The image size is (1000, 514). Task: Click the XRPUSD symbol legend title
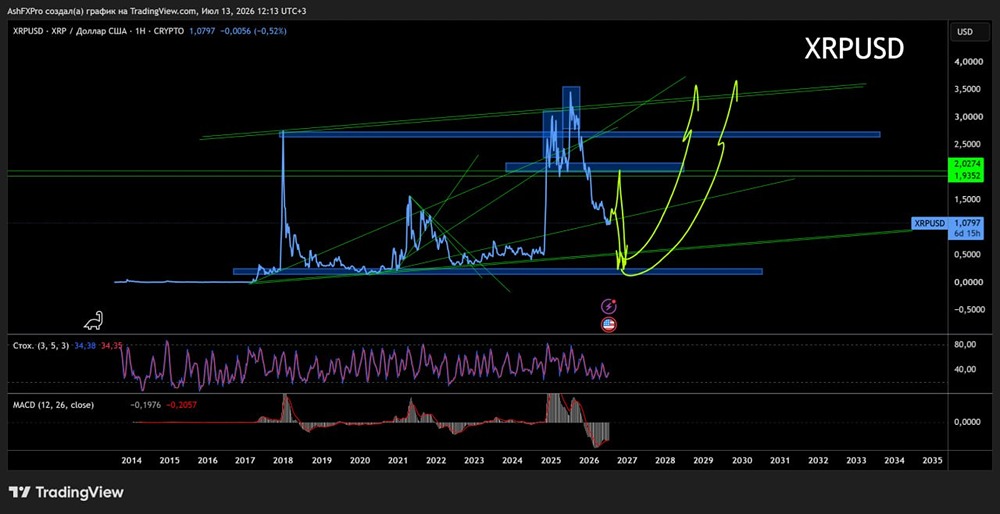pyautogui.click(x=98, y=31)
